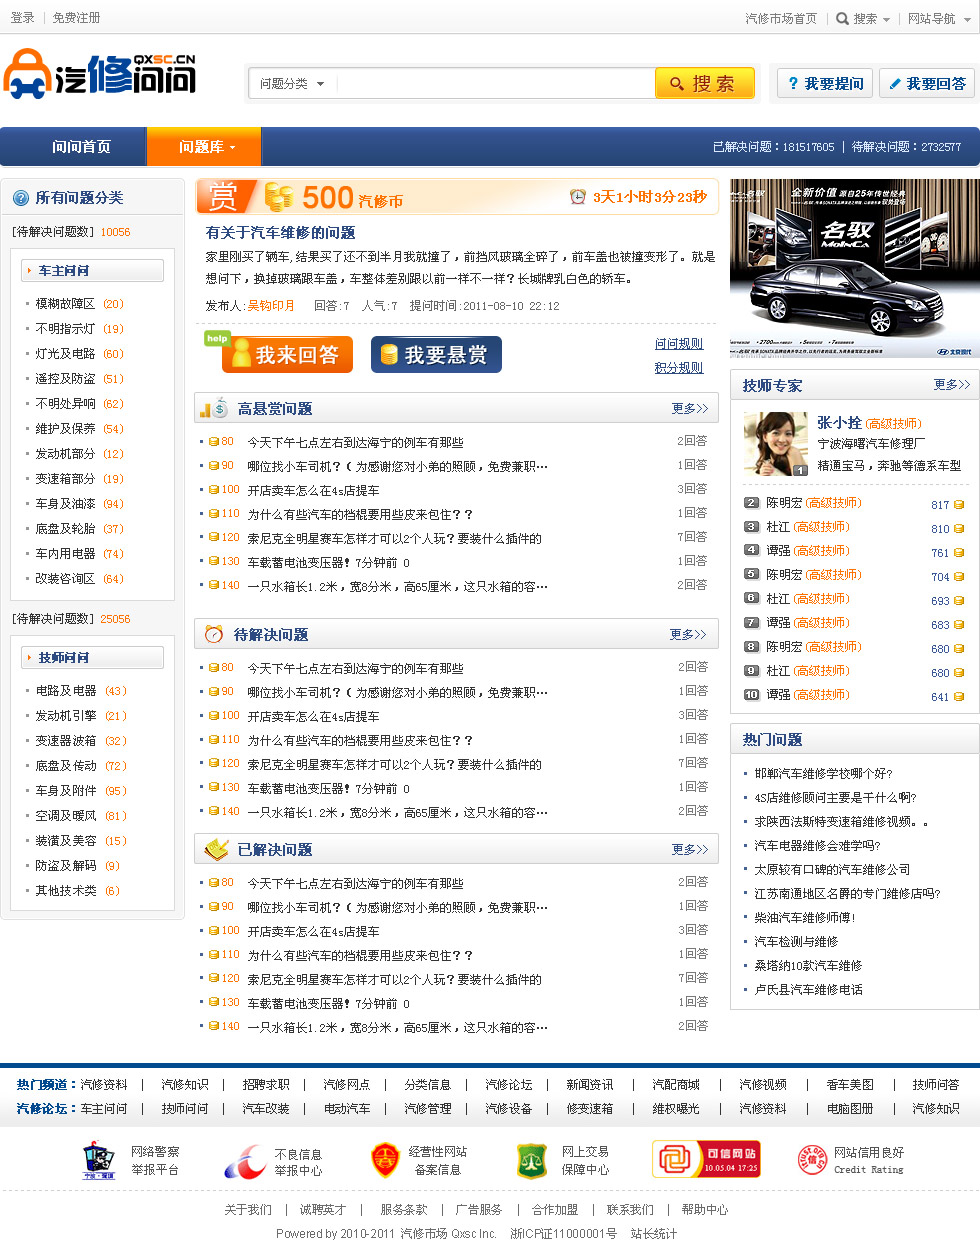
Task: Click the magnifier icon next to 搜索 in top bar
Action: coord(843,18)
